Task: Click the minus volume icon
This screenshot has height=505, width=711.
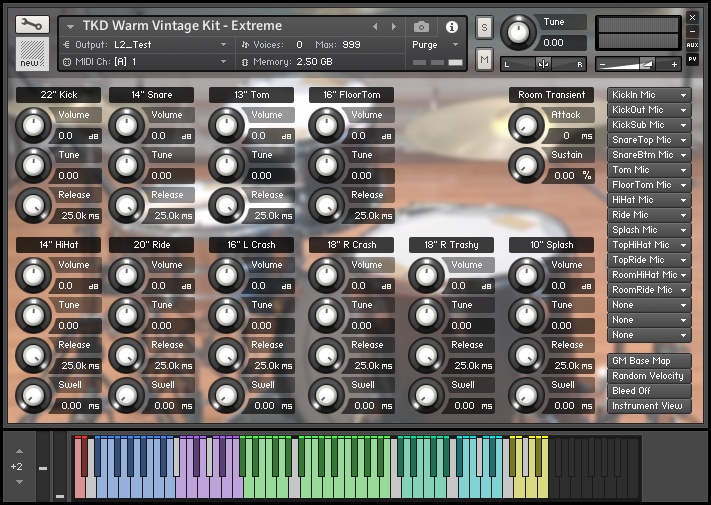Action: tap(602, 65)
